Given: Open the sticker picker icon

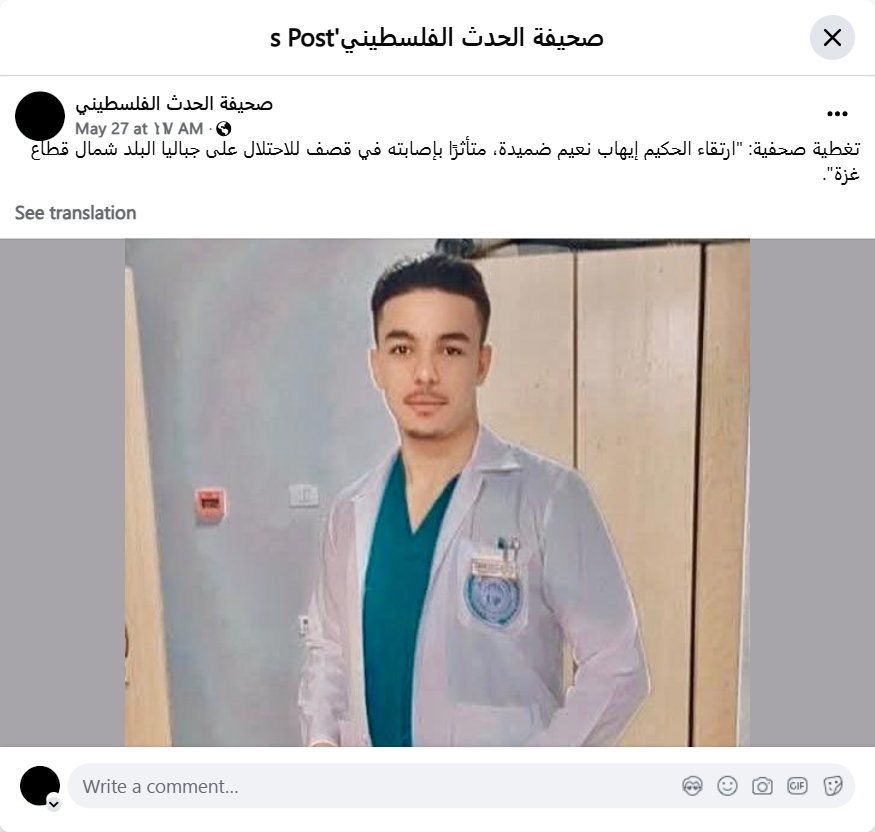Looking at the screenshot, I should point(832,786).
